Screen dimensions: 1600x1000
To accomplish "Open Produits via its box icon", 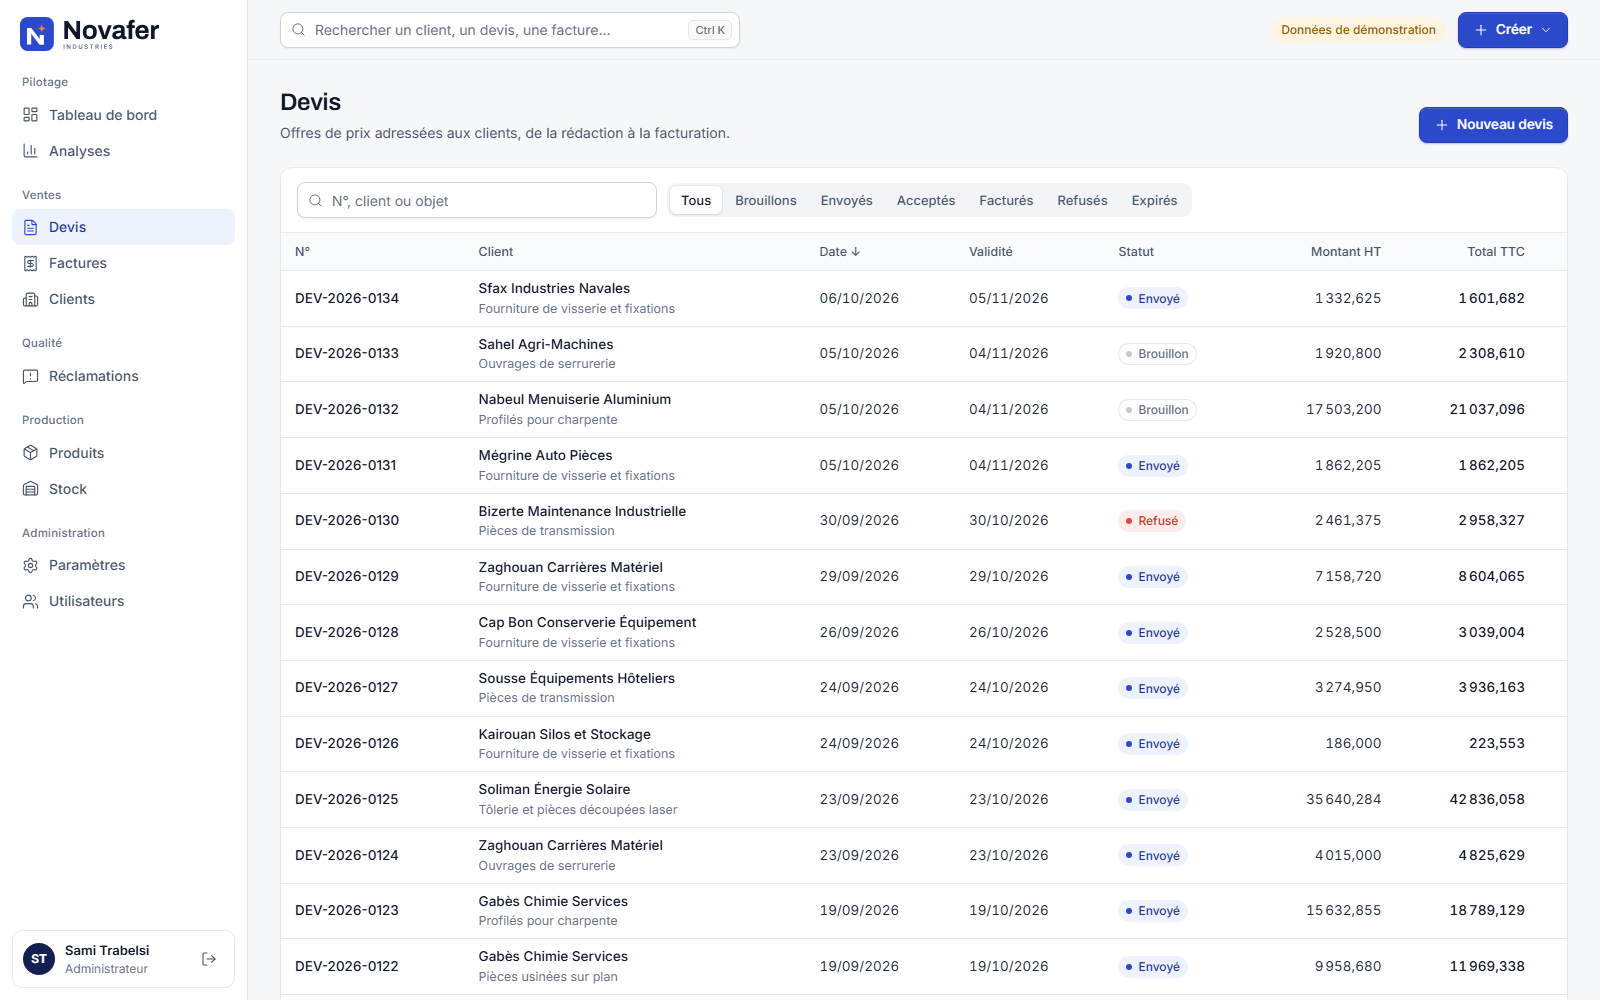I will click(x=31, y=453).
